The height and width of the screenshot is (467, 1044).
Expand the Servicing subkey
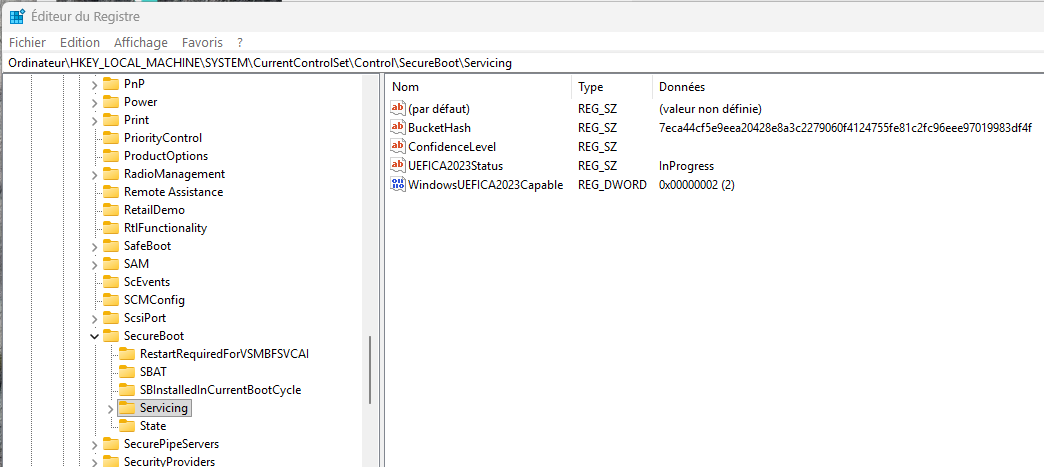point(111,408)
